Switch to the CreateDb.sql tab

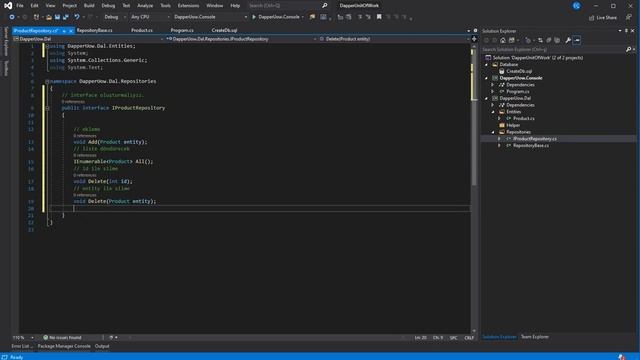click(224, 31)
